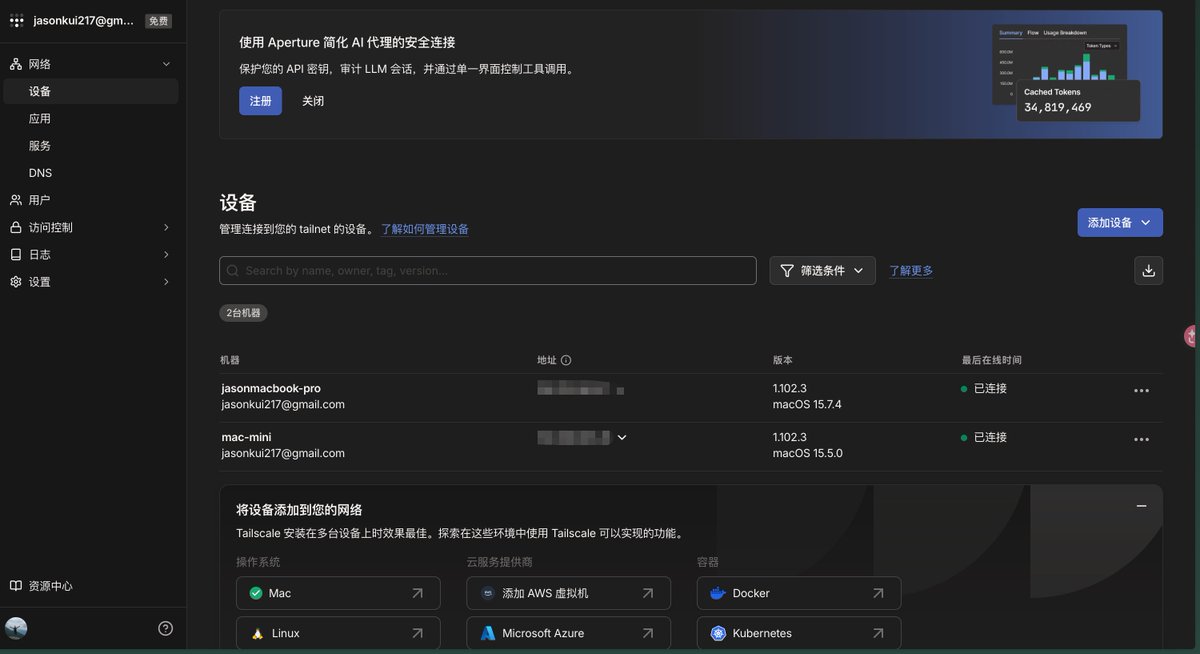The image size is (1200, 654).
Task: Open jasonmacbook-pro device name
Action: coord(271,388)
